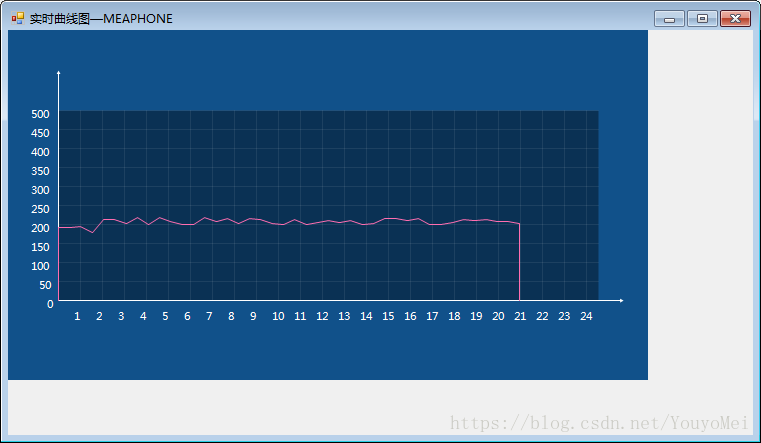Maximize the 实时曲线图 window

702,19
